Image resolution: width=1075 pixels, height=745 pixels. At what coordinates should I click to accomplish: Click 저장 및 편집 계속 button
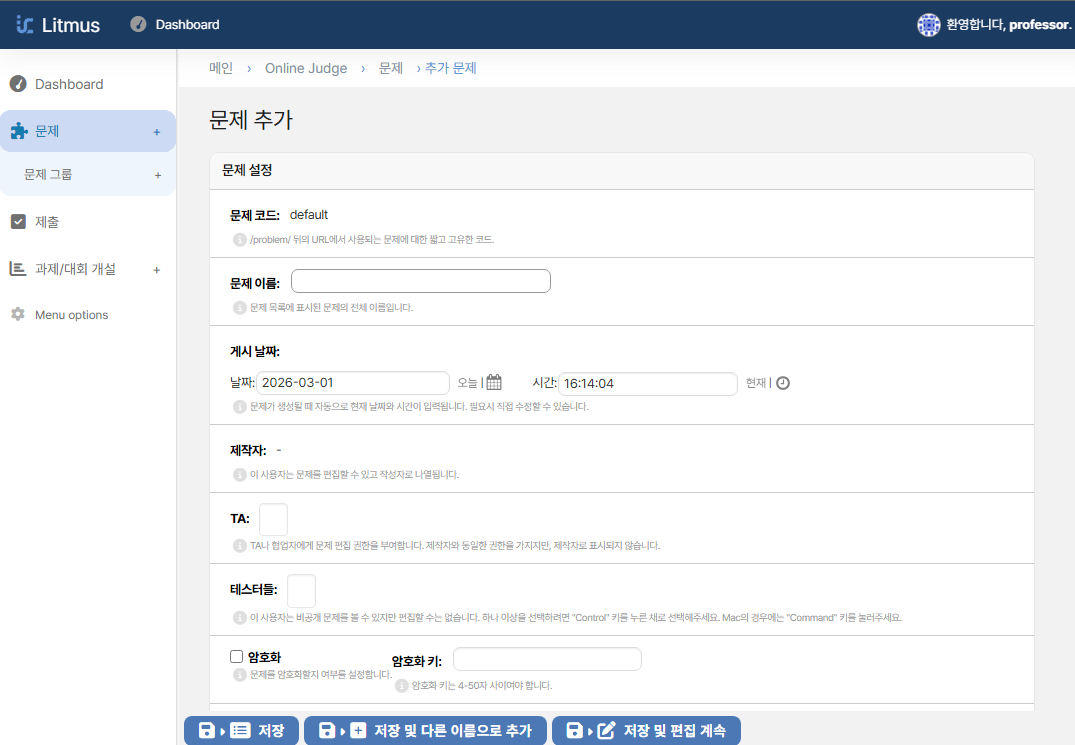[x=646, y=731]
